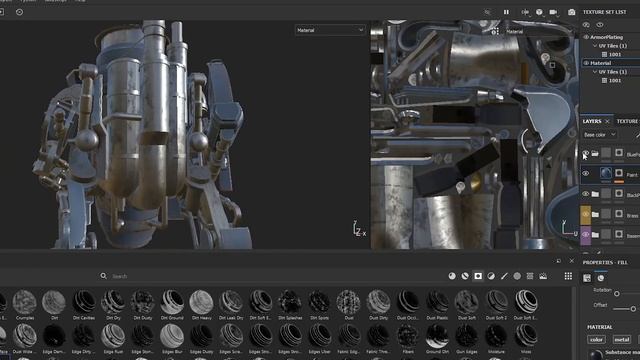Select the Crumples smart mask
This screenshot has height=360, width=640.
point(24,304)
